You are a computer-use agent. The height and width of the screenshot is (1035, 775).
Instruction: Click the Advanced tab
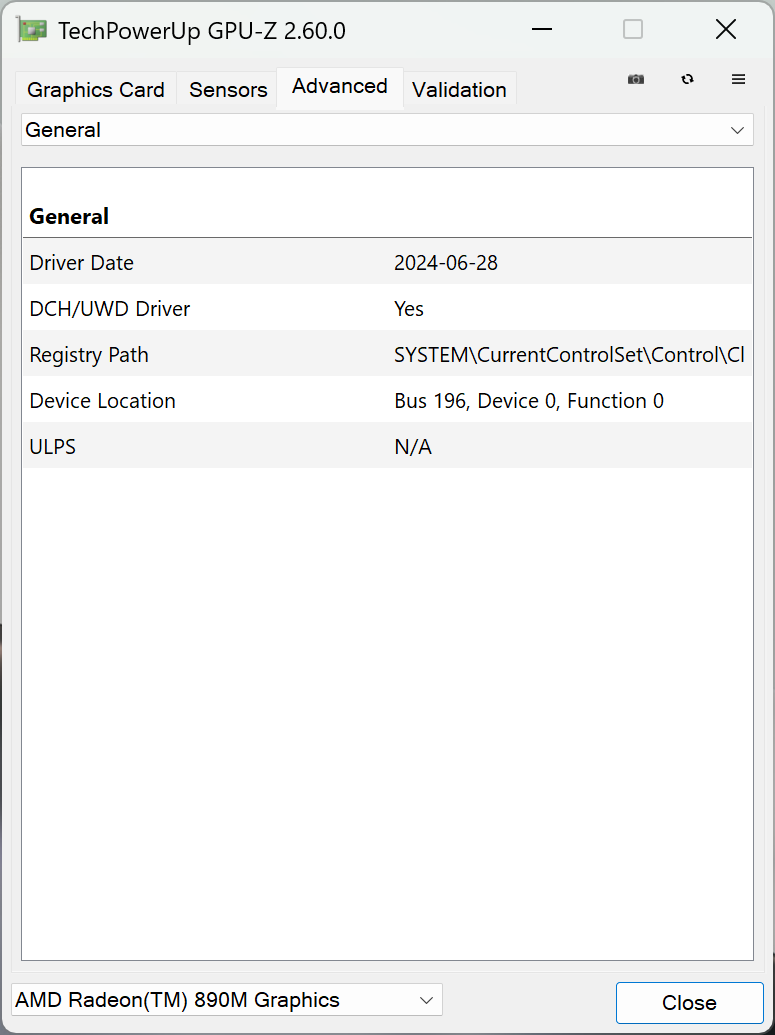click(x=339, y=86)
